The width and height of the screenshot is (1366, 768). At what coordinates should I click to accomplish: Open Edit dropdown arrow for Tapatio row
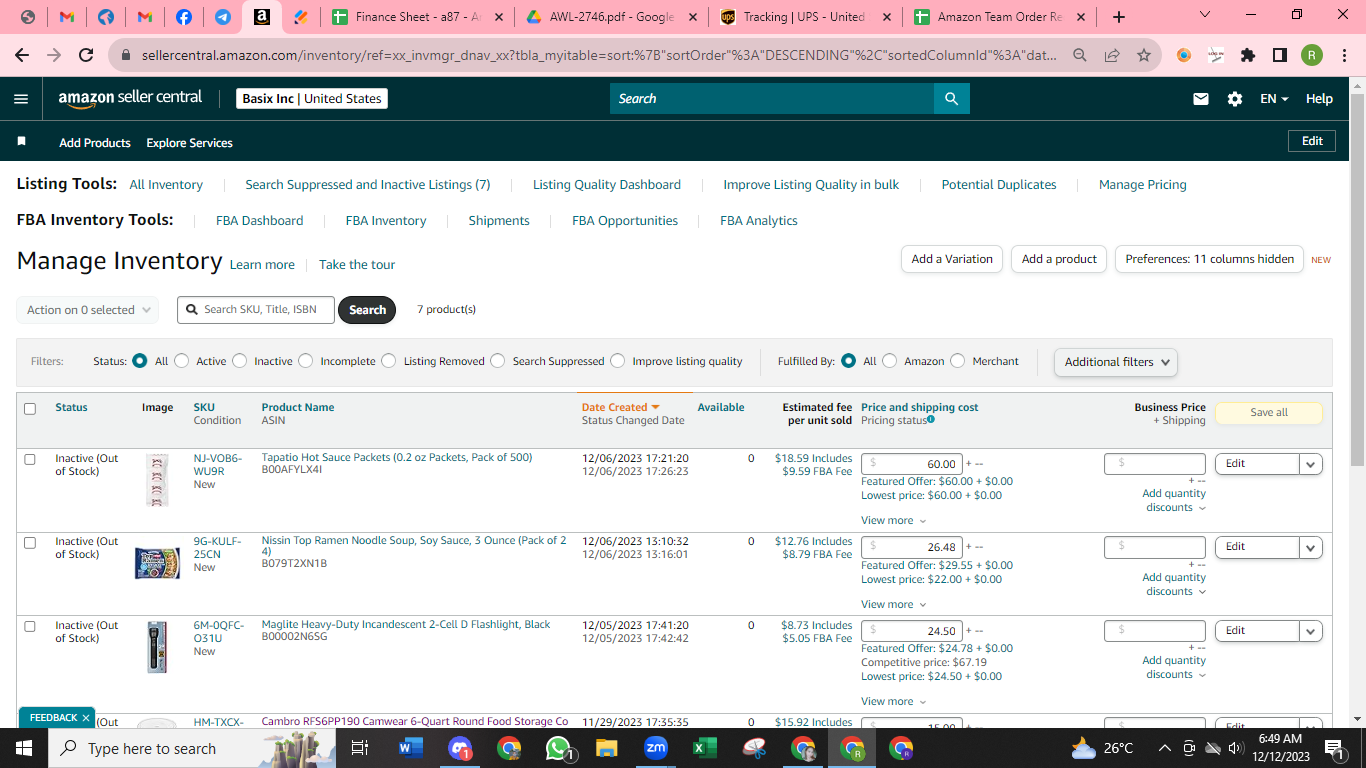tap(1311, 464)
